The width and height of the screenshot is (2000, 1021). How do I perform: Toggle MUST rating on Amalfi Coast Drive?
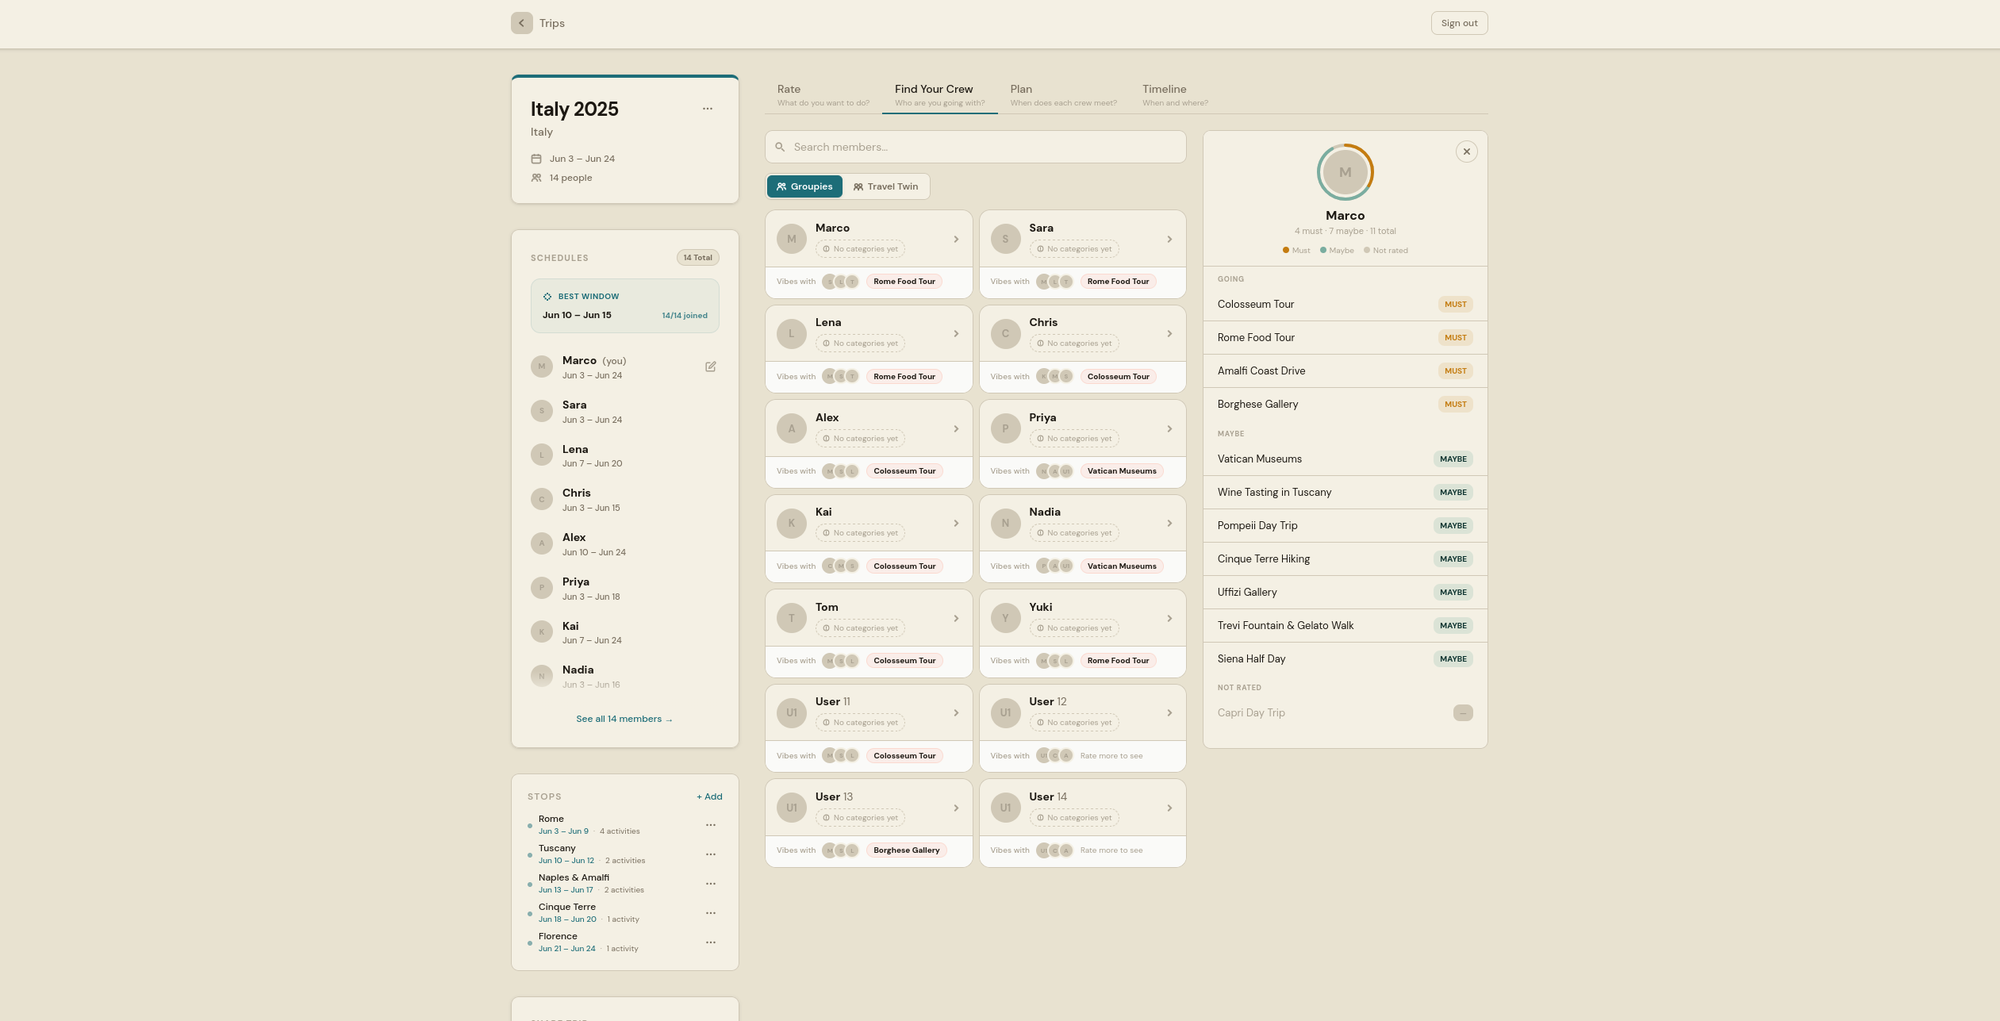click(1455, 371)
